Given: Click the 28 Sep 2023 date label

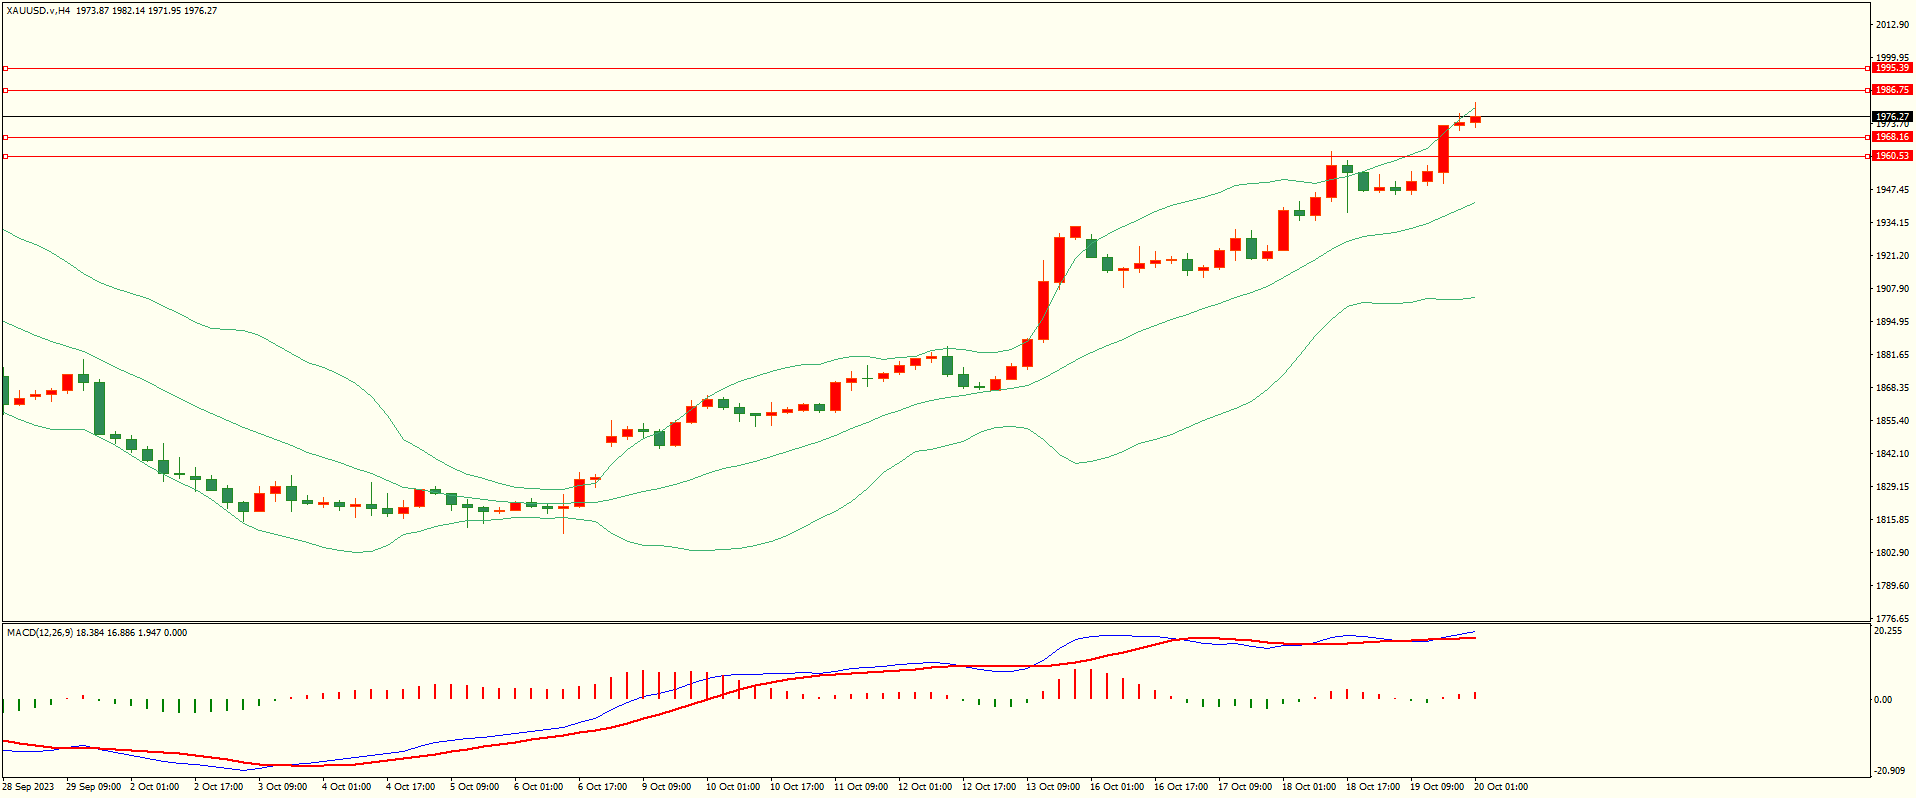Looking at the screenshot, I should point(28,787).
